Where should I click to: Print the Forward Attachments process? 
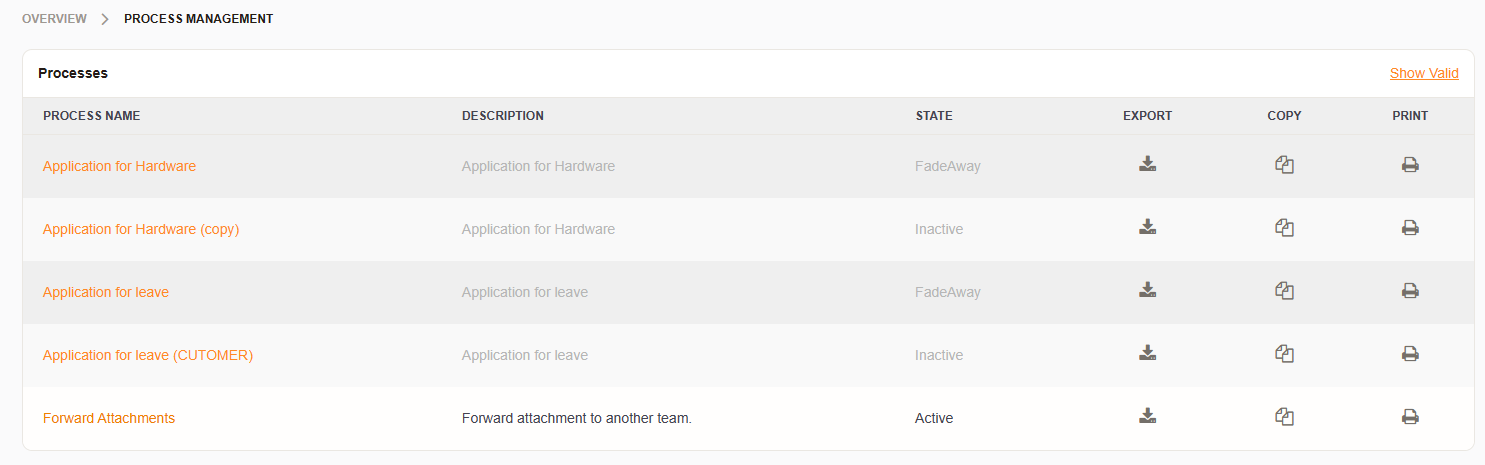[1410, 417]
